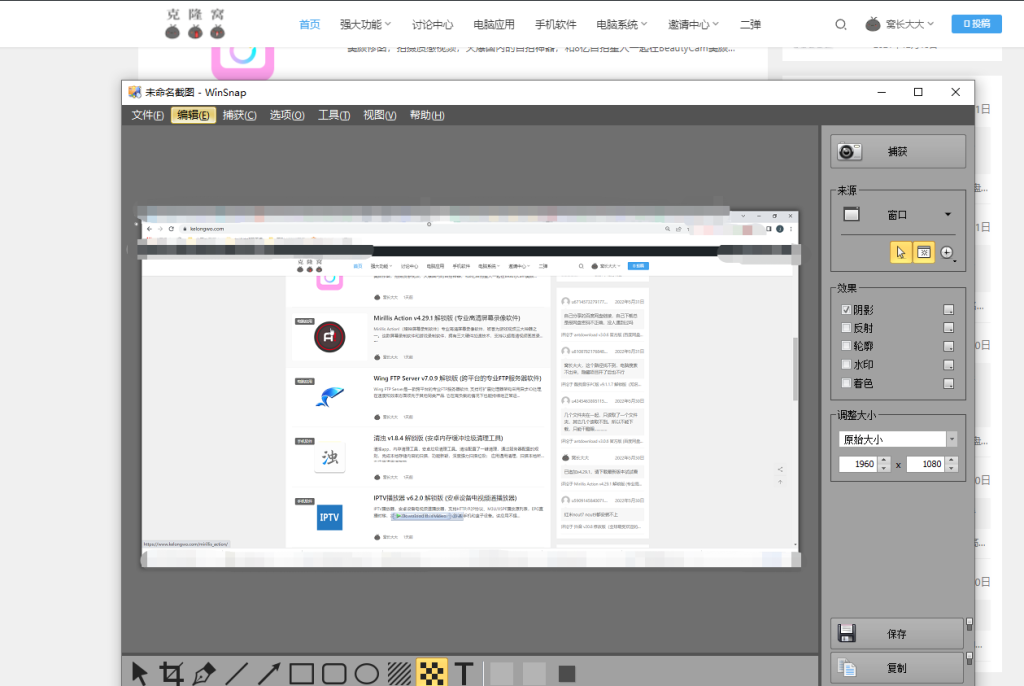This screenshot has width=1024, height=686.
Task: Select the Arrow line tool
Action: 269,673
